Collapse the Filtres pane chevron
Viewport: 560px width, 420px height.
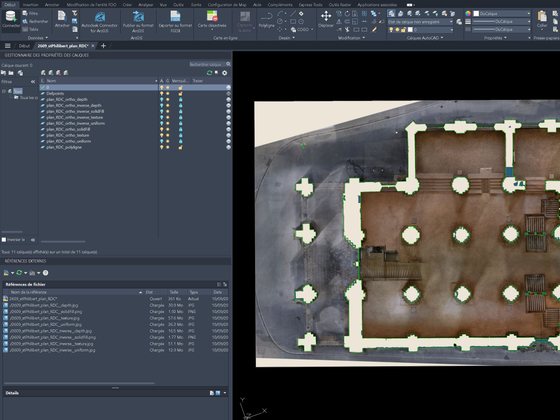pyautogui.click(x=33, y=82)
